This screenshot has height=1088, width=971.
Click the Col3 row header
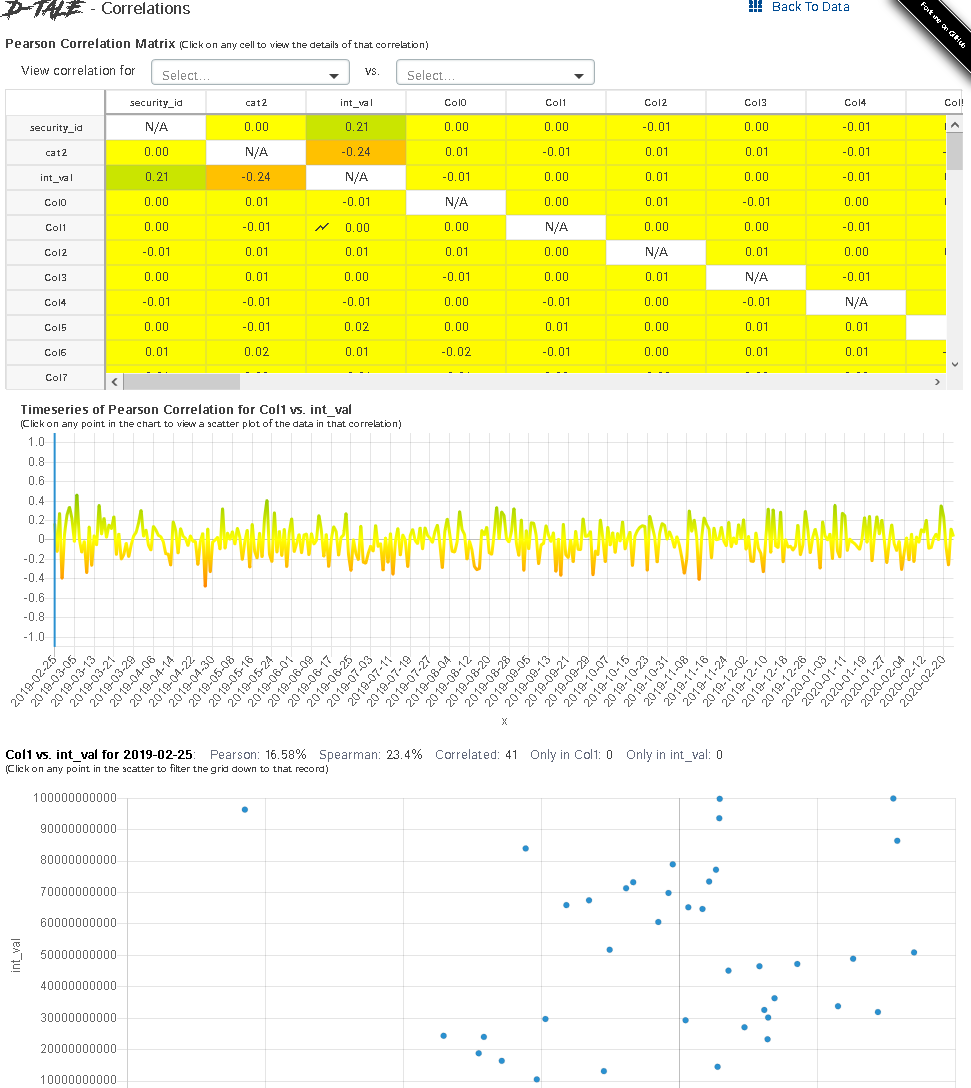(x=56, y=277)
